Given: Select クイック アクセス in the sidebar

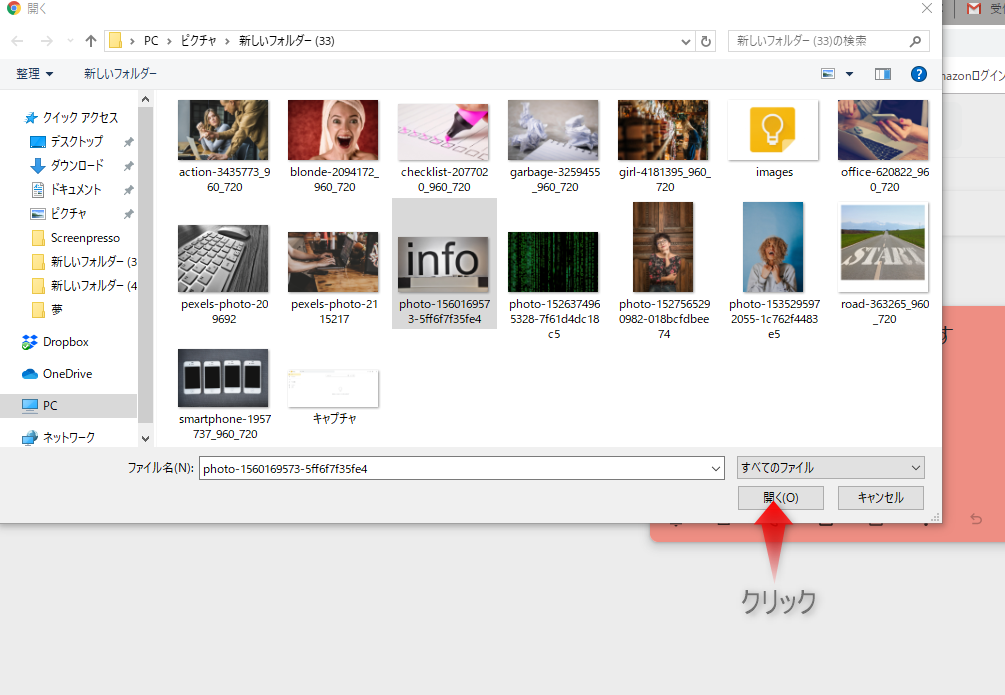Looking at the screenshot, I should coord(71,117).
